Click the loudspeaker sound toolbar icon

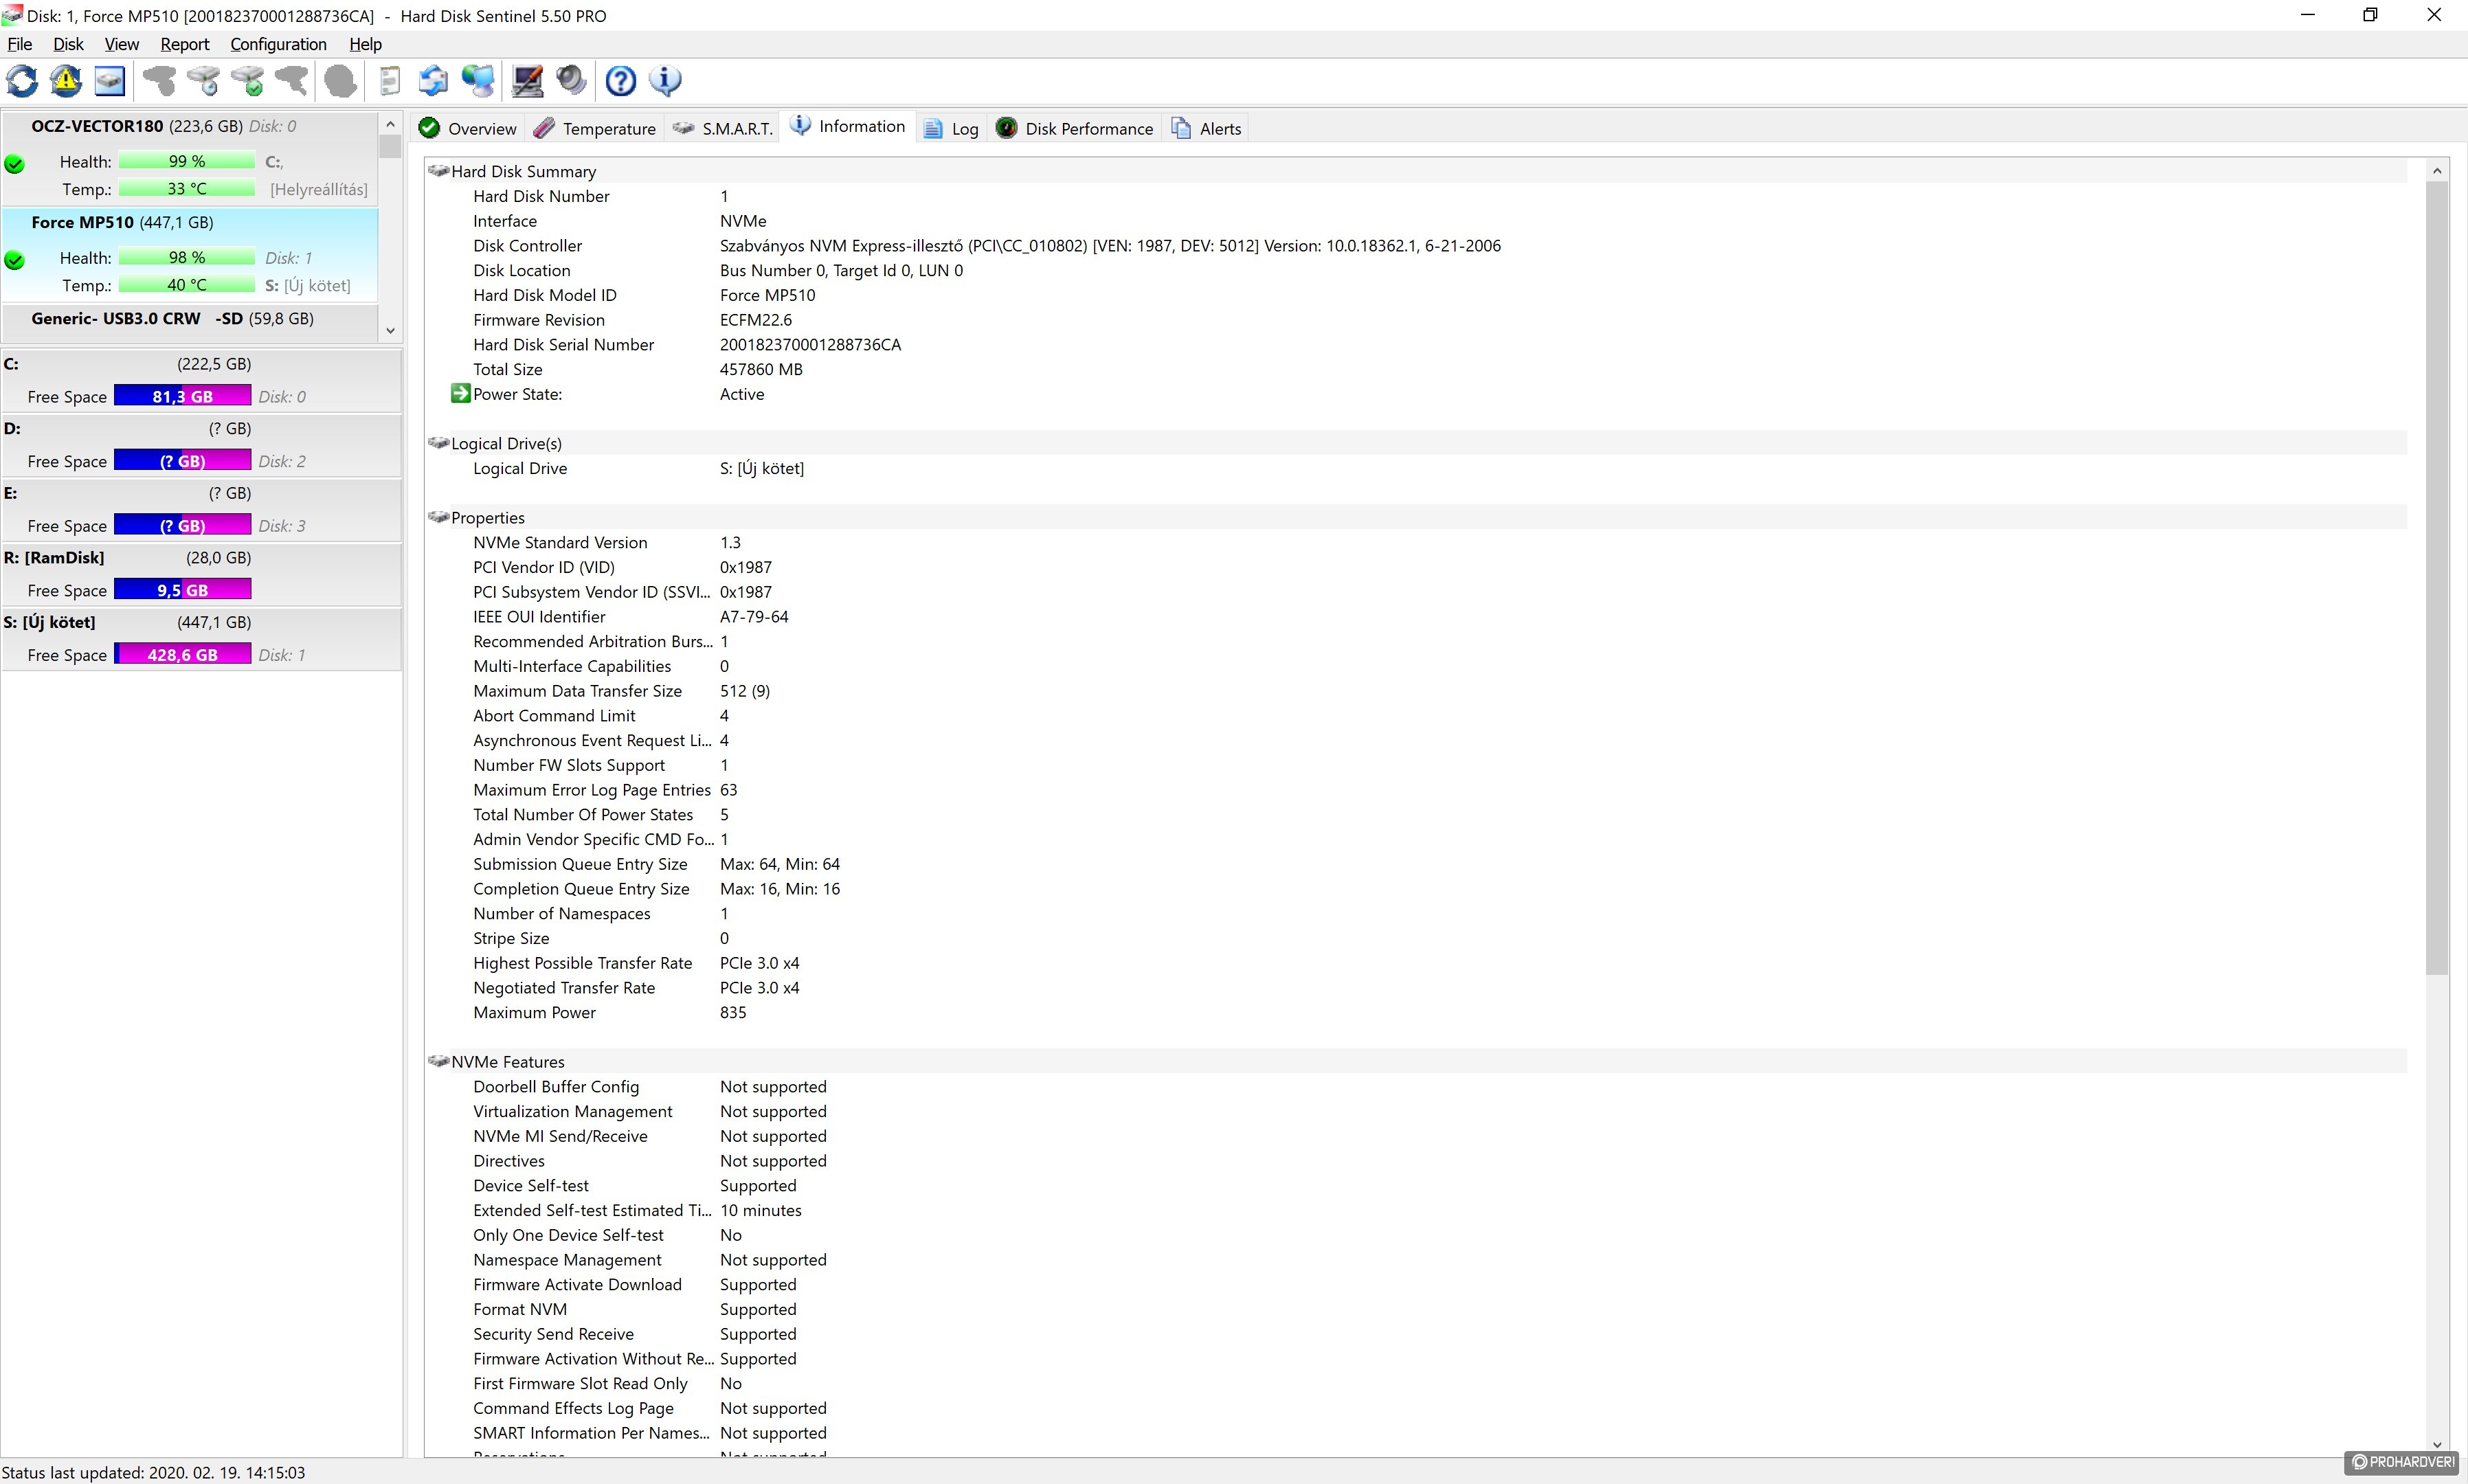[571, 81]
